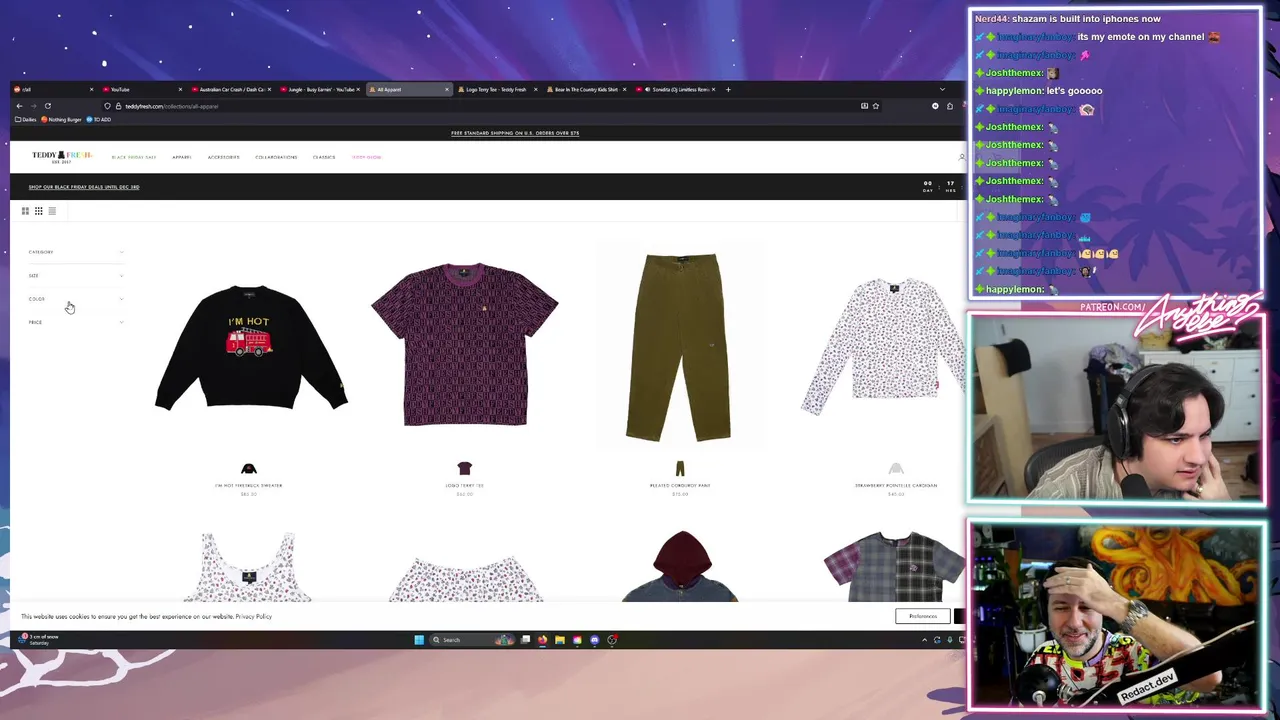
Task: Switch to the Sonidita DJ Limitless Remix tab
Action: click(x=674, y=90)
